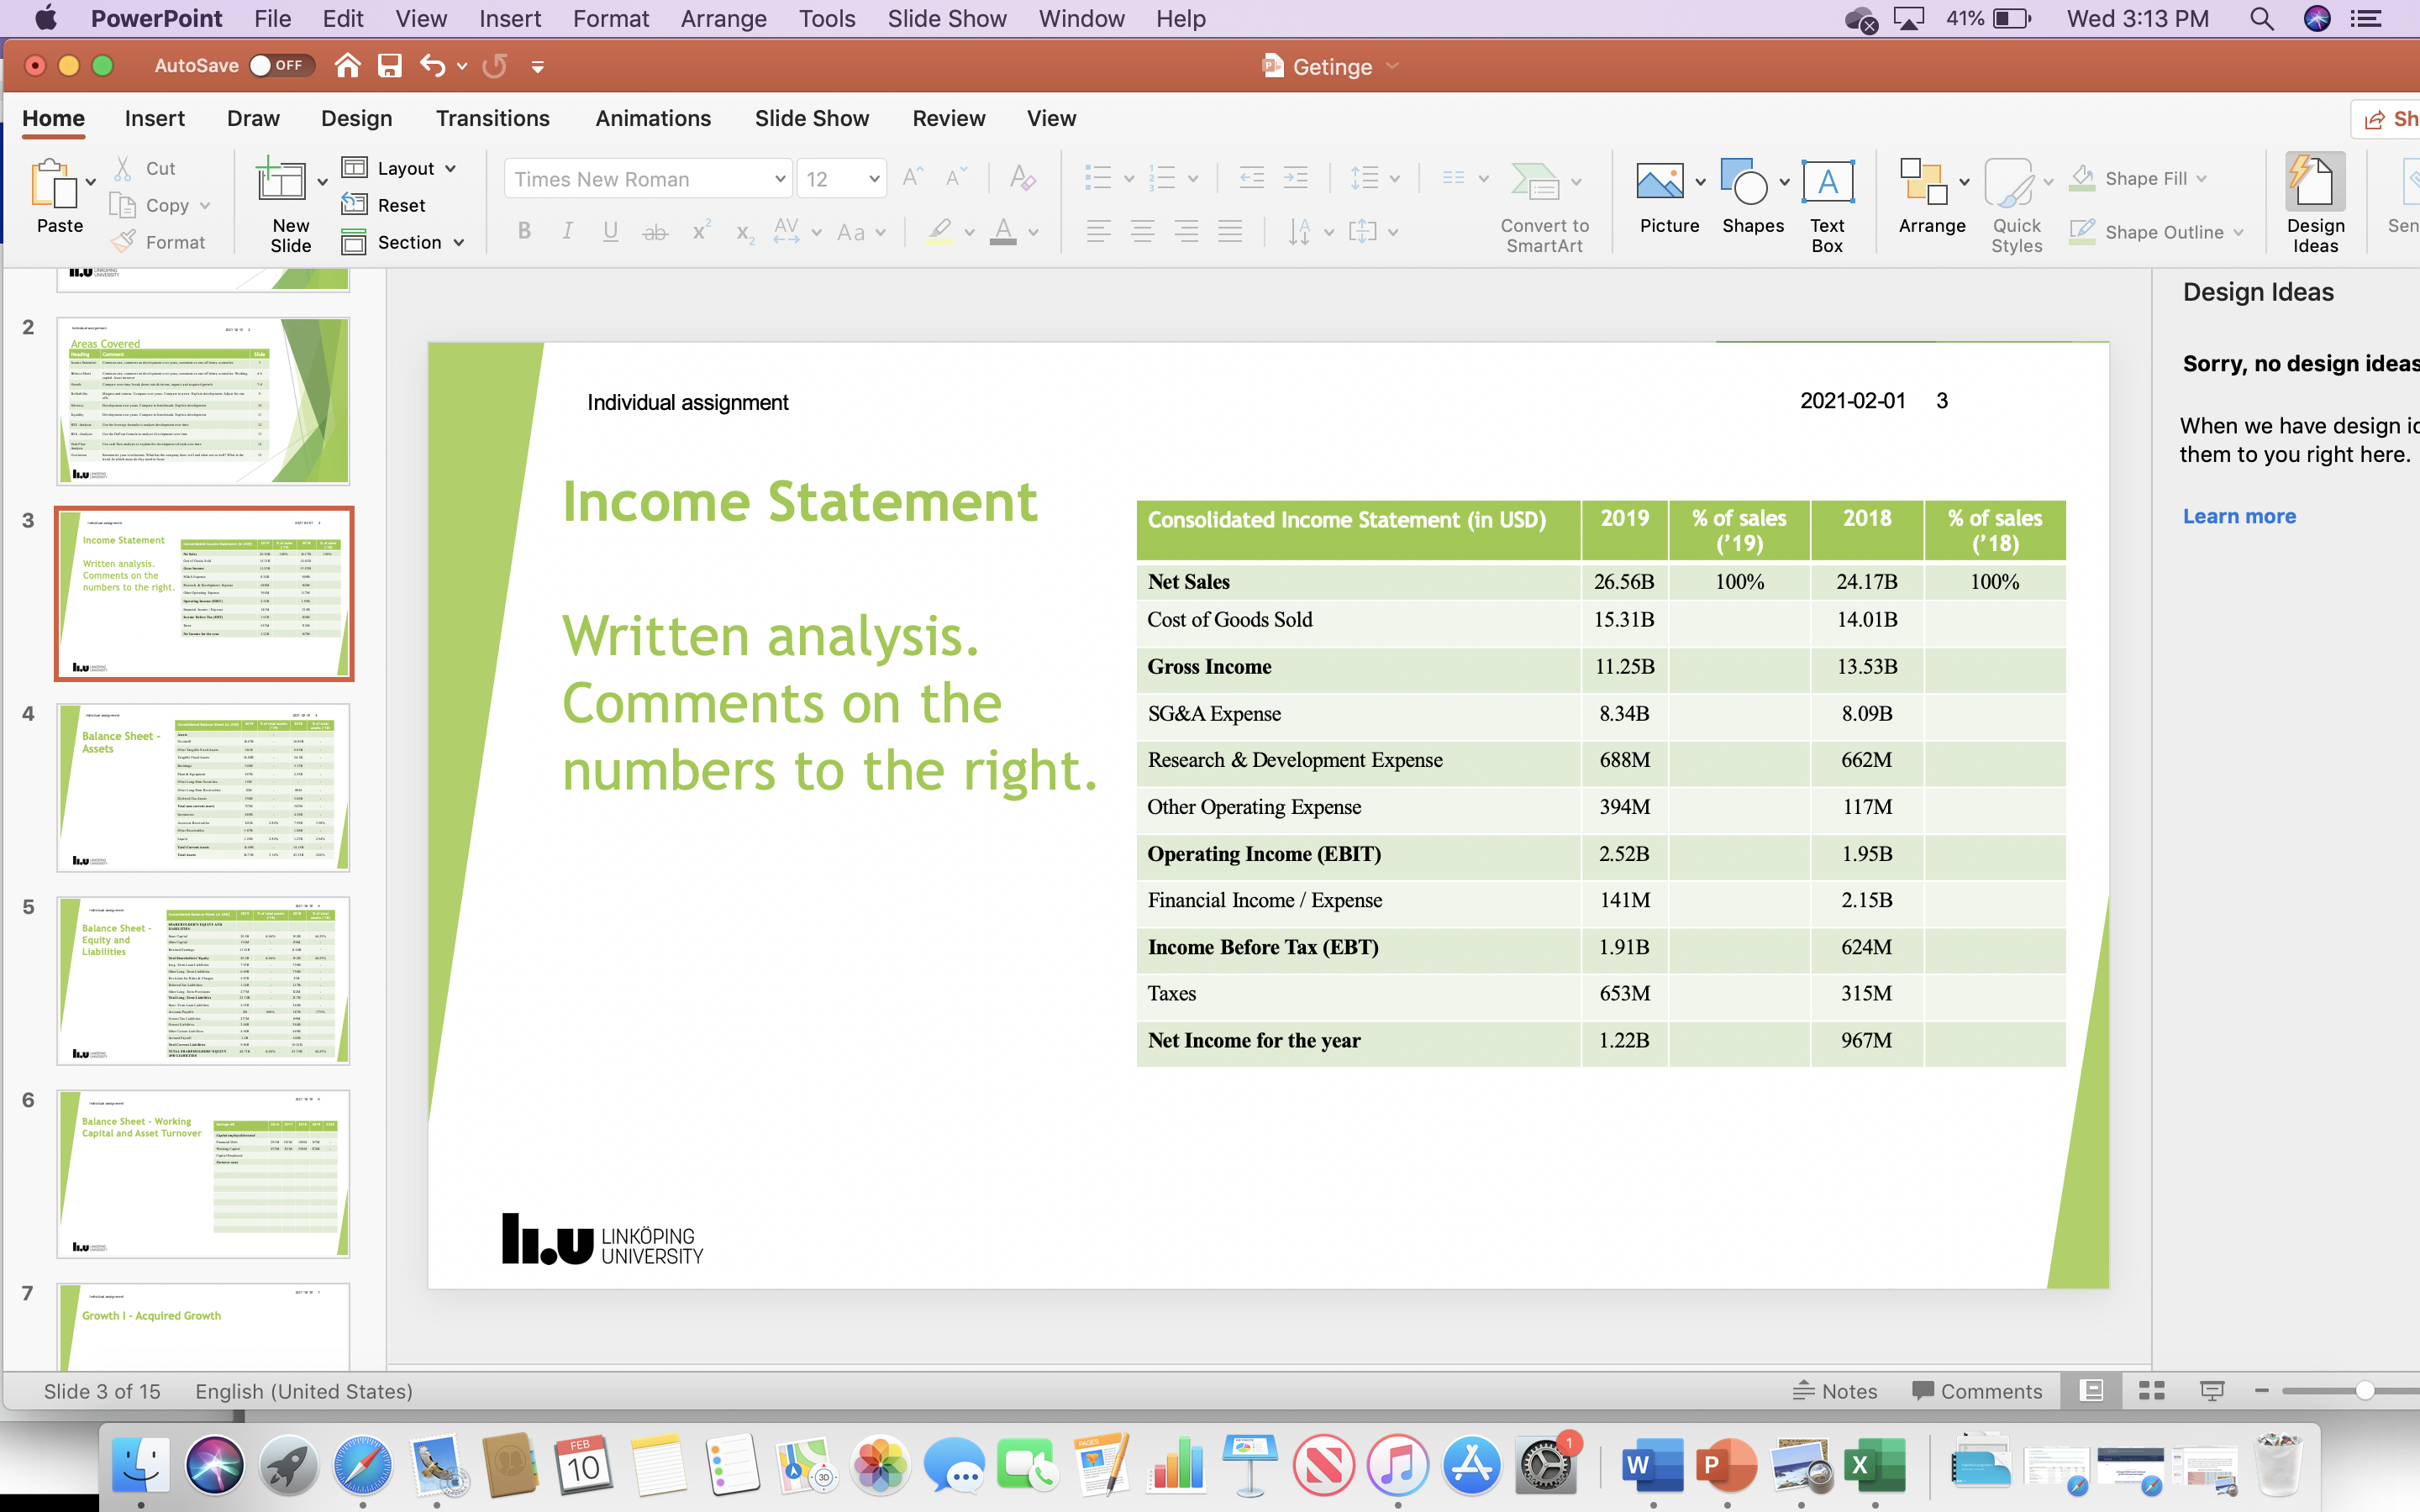
Task: Click Convert to SmartArt
Action: (1543, 200)
